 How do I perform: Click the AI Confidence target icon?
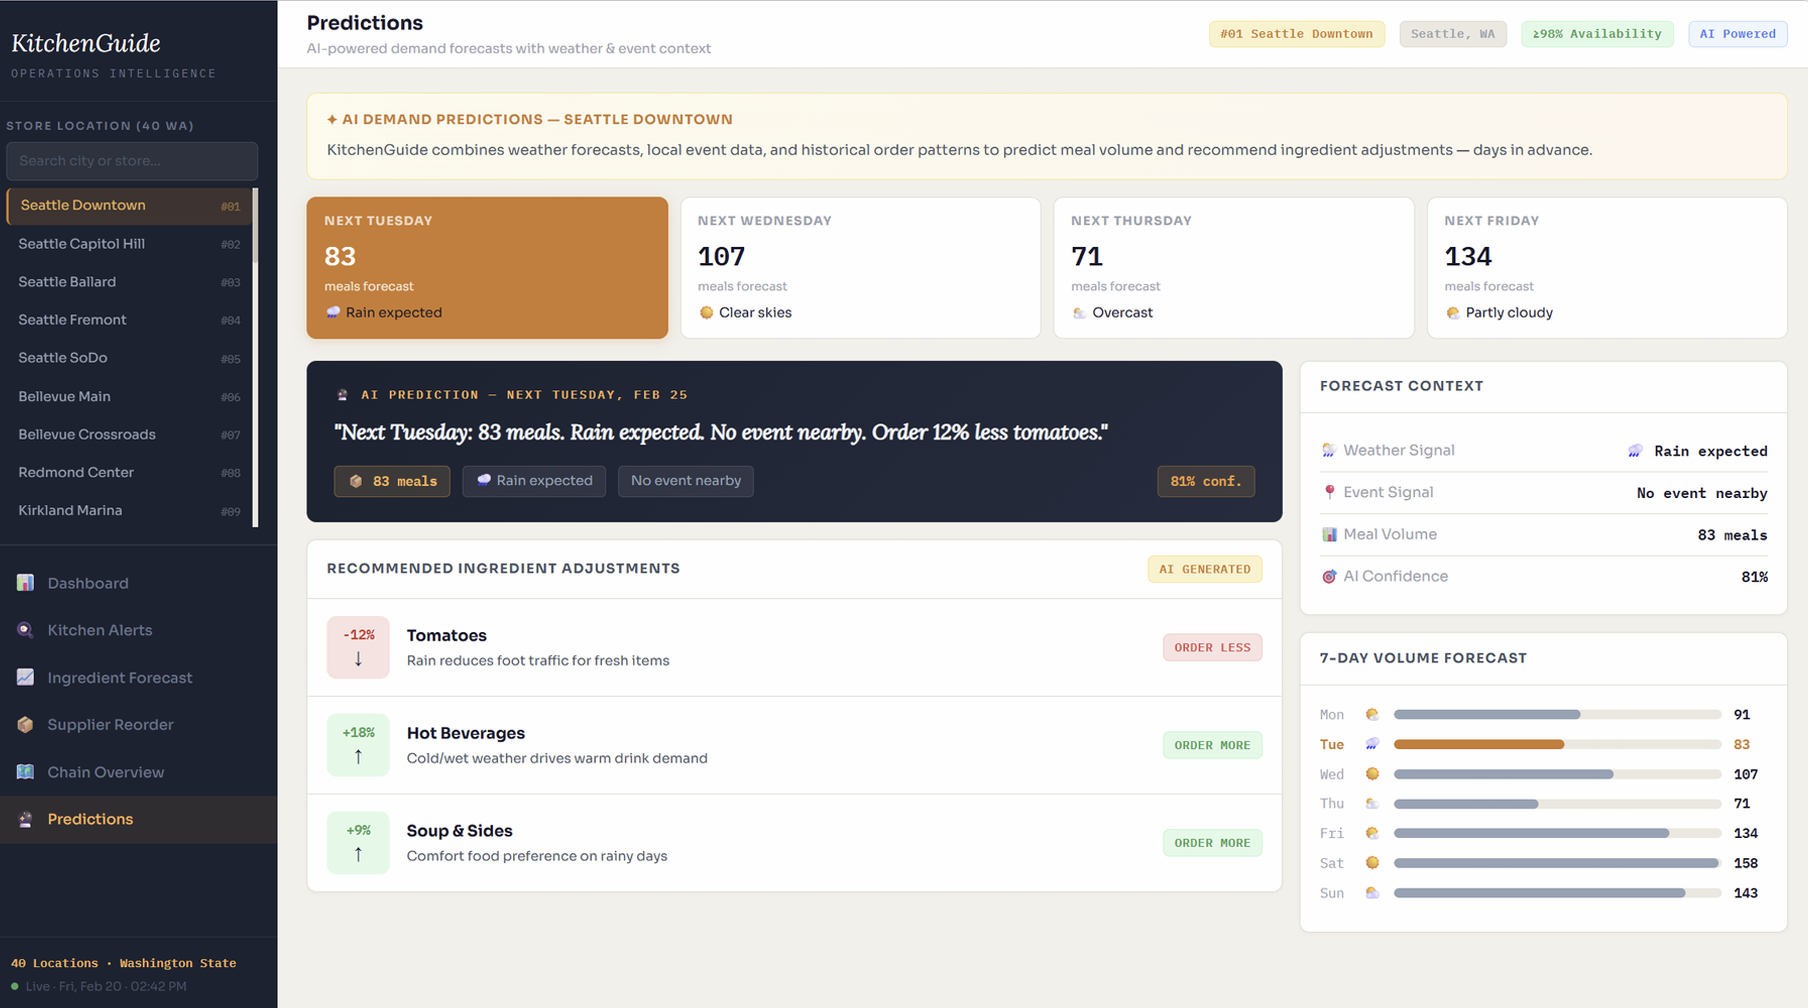1329,577
